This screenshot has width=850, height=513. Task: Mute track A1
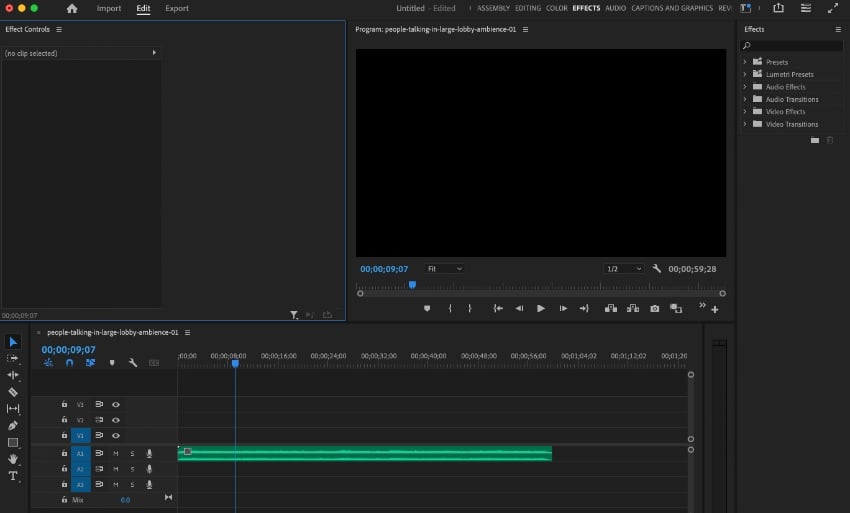(115, 453)
